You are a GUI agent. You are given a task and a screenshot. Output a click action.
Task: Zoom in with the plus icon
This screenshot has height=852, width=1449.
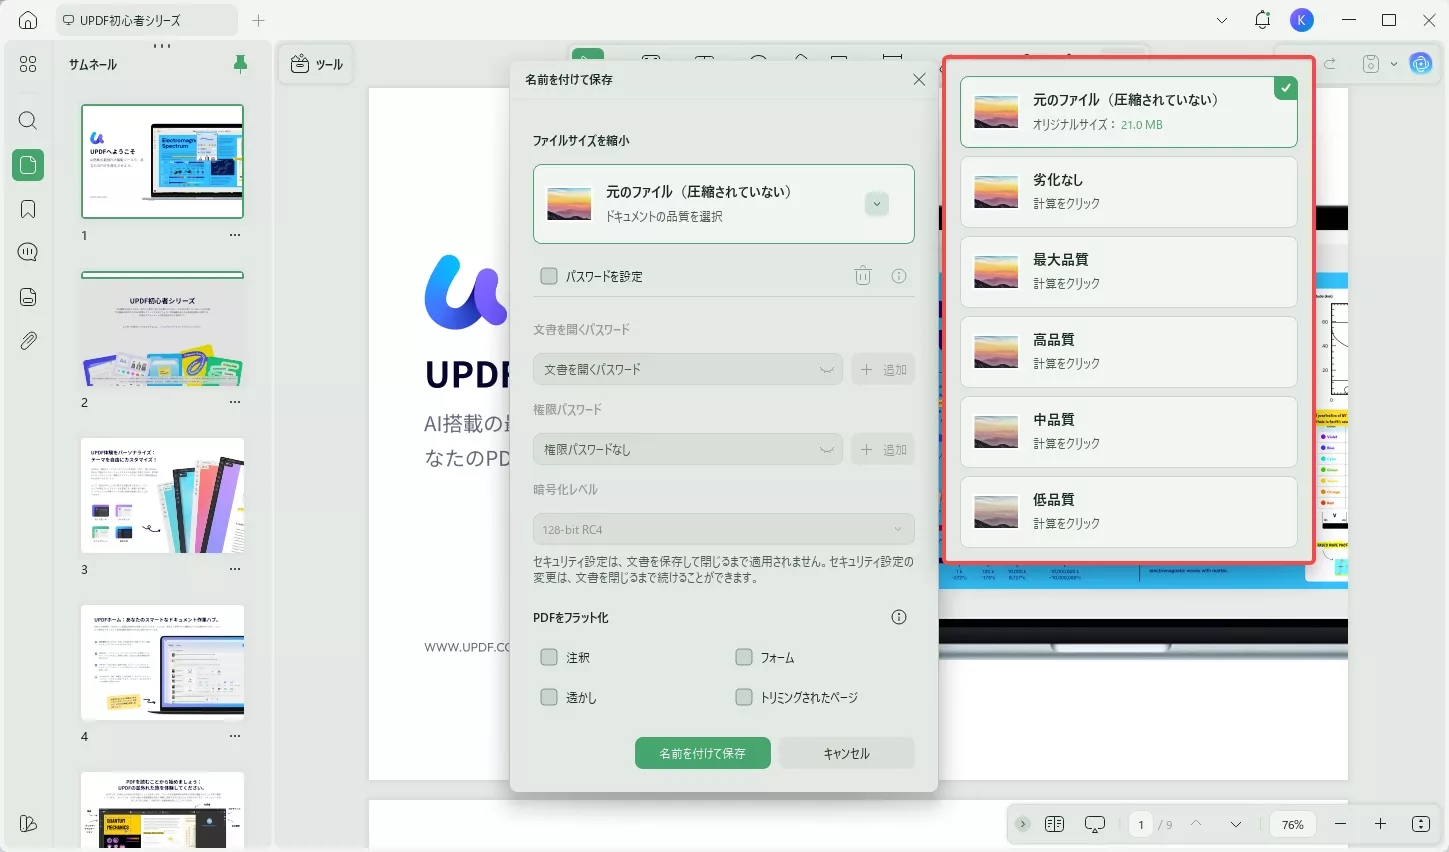tap(1380, 824)
